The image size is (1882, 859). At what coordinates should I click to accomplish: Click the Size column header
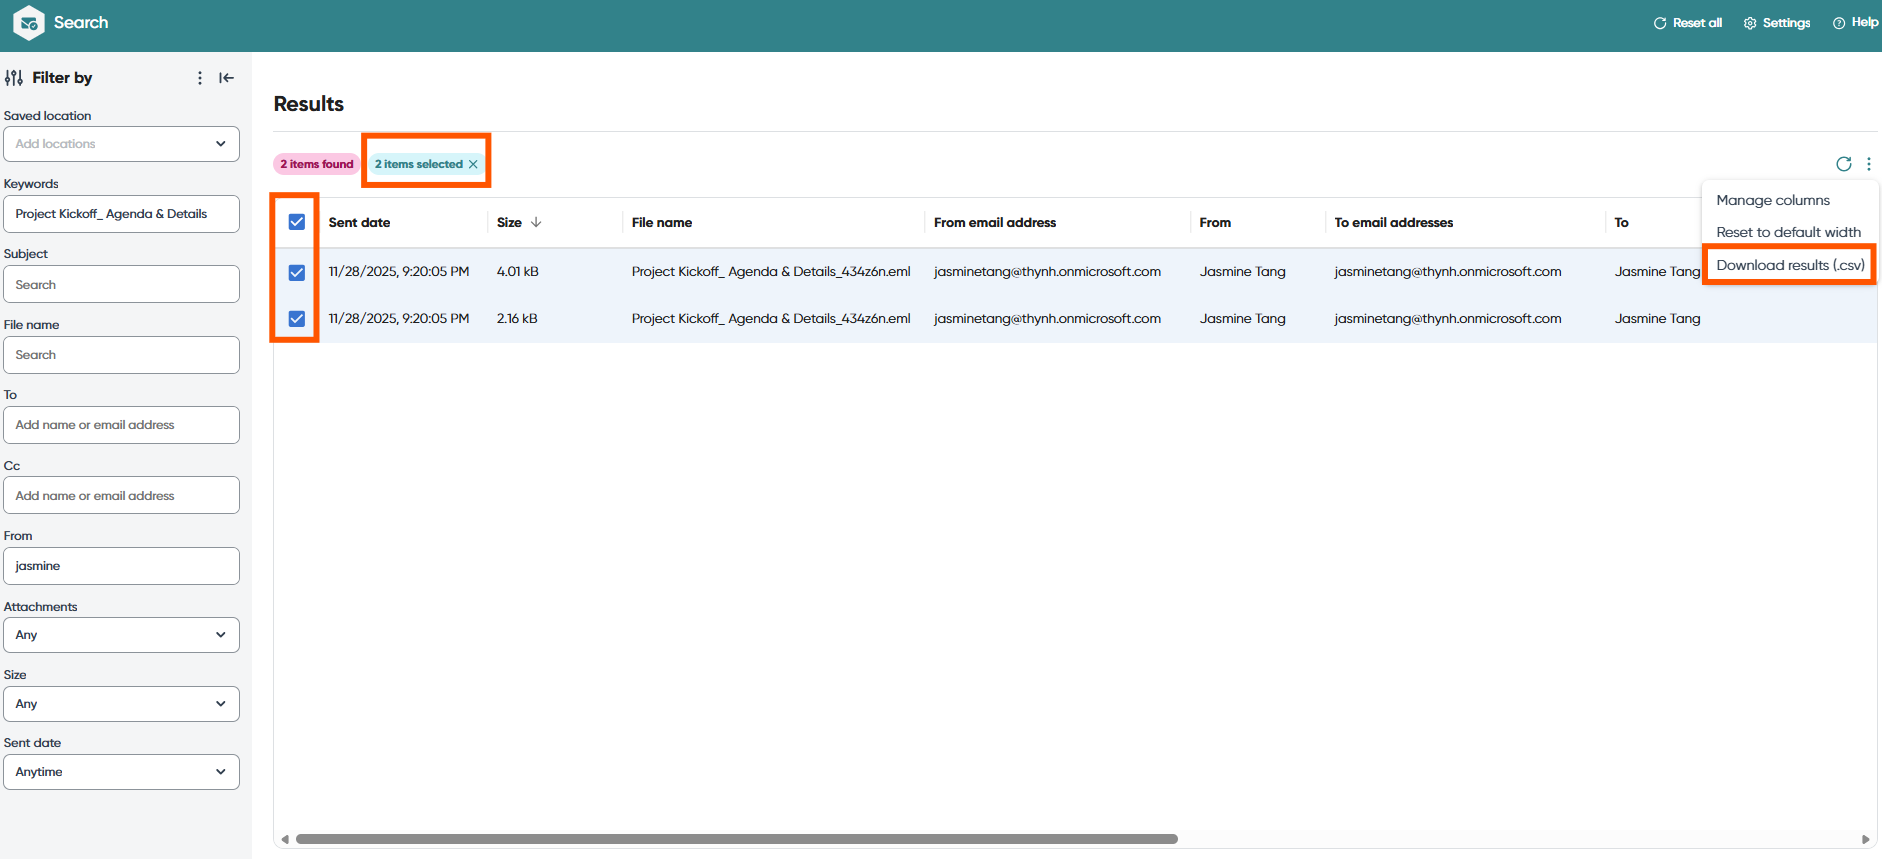509,222
